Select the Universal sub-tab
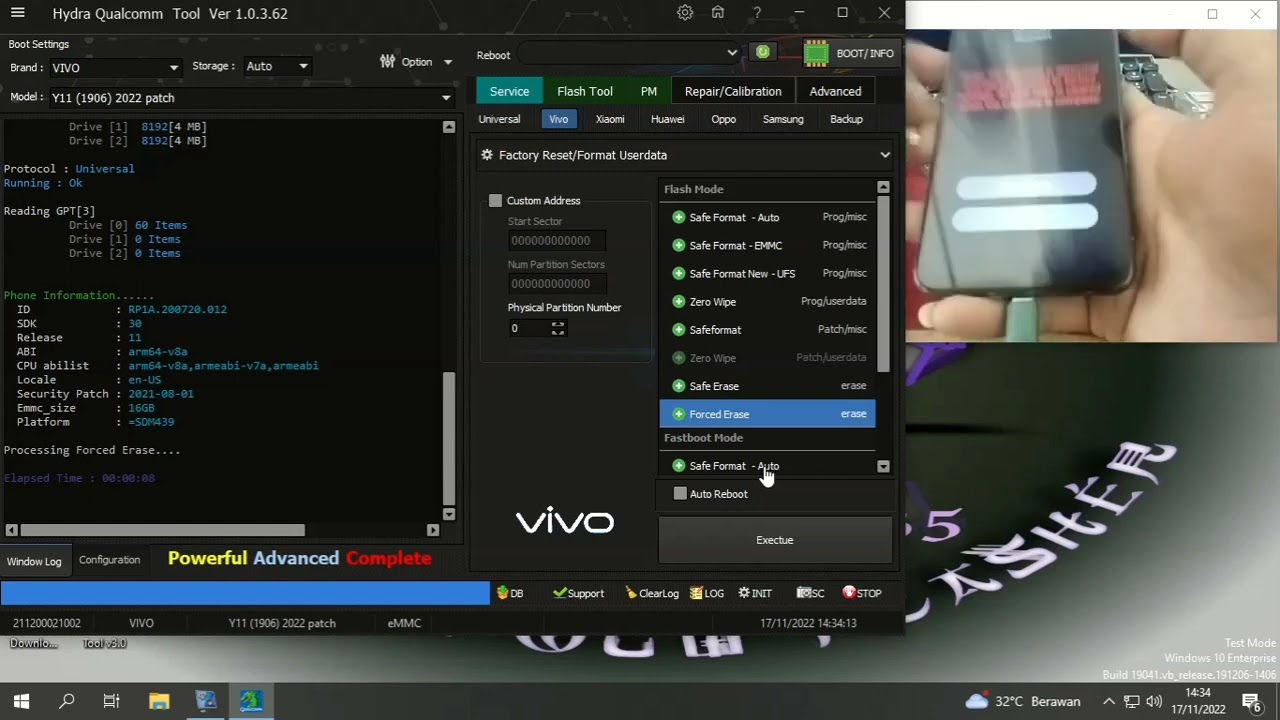 coord(499,119)
